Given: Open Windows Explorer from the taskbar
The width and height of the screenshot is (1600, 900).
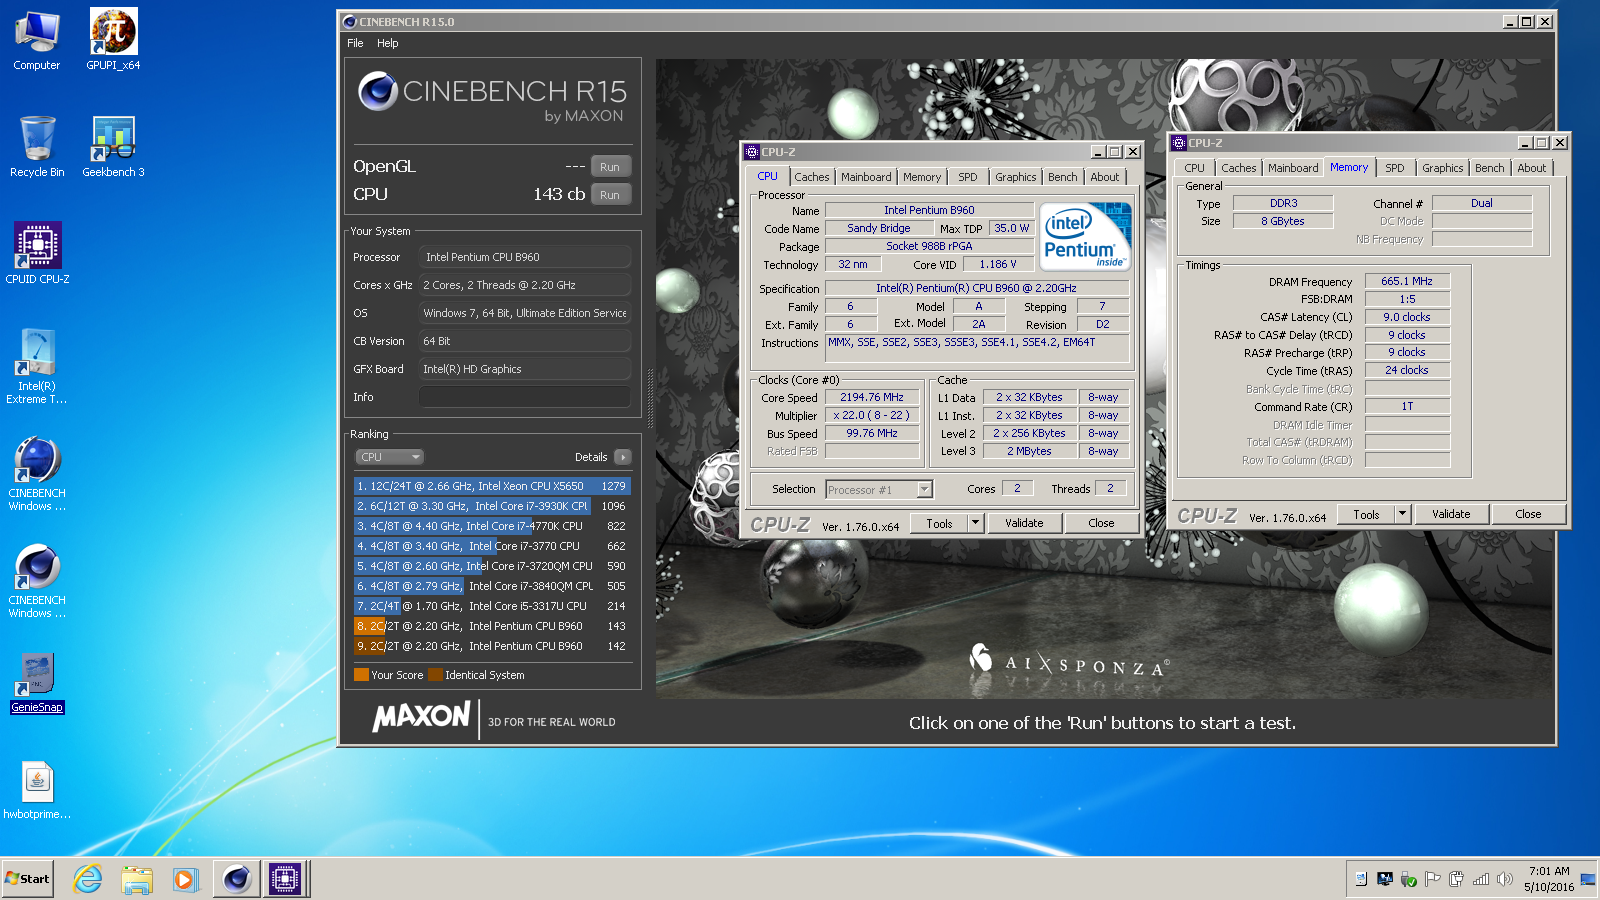Looking at the screenshot, I should pos(137,879).
